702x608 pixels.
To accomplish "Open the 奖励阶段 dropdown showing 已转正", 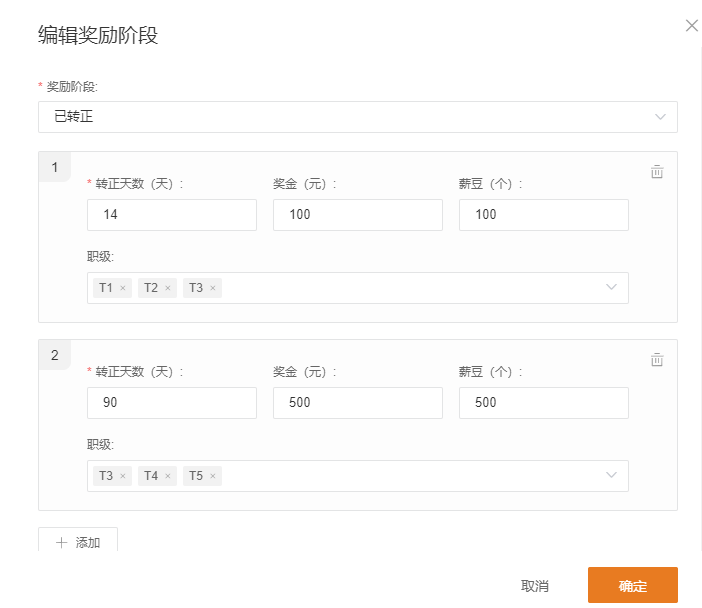I will point(358,117).
